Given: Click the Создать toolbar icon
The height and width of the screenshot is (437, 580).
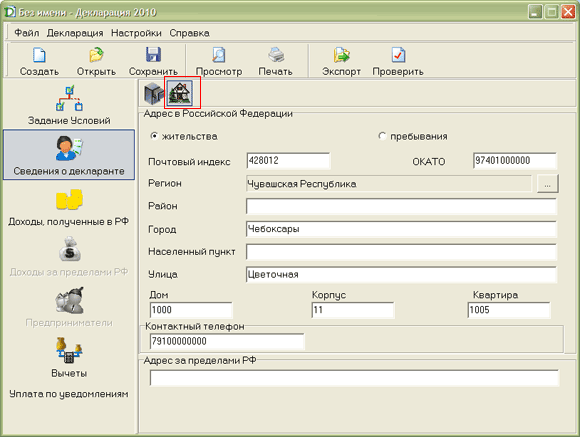Looking at the screenshot, I should (x=39, y=55).
